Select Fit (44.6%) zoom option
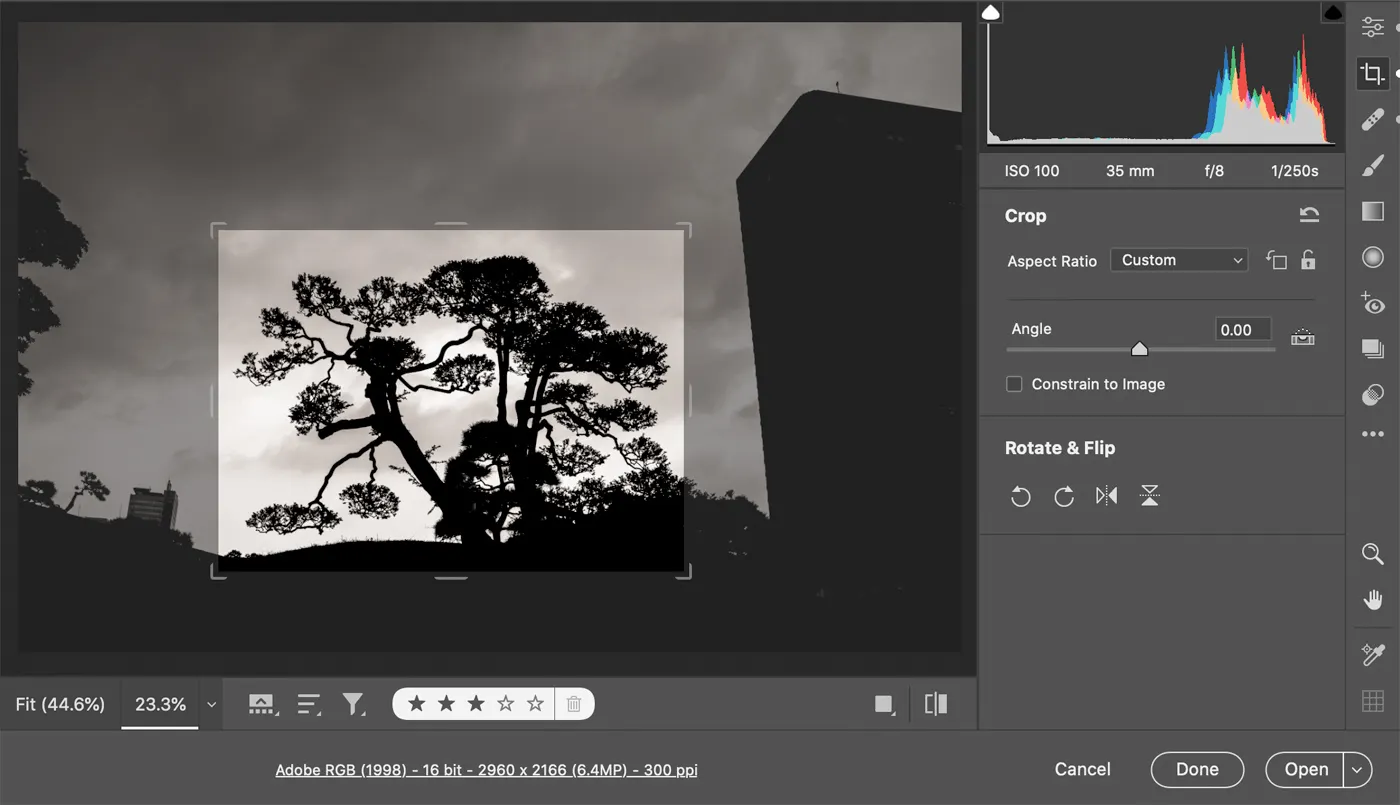Viewport: 1400px width, 805px height. click(60, 704)
